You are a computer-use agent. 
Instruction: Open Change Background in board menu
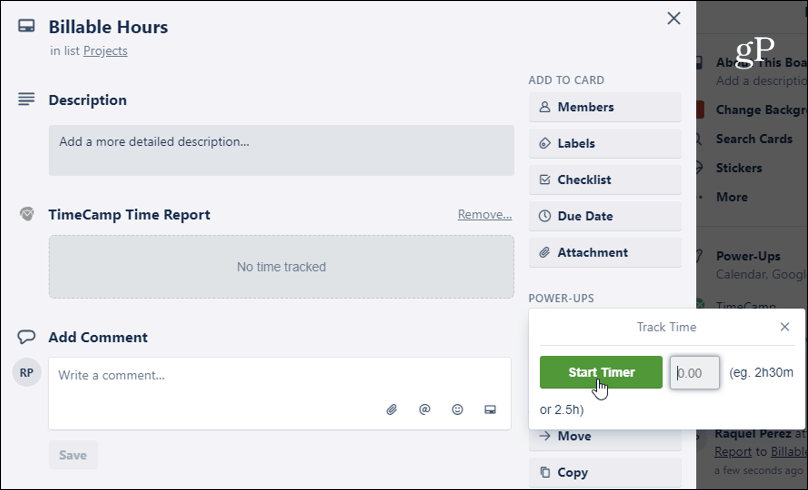tap(761, 110)
